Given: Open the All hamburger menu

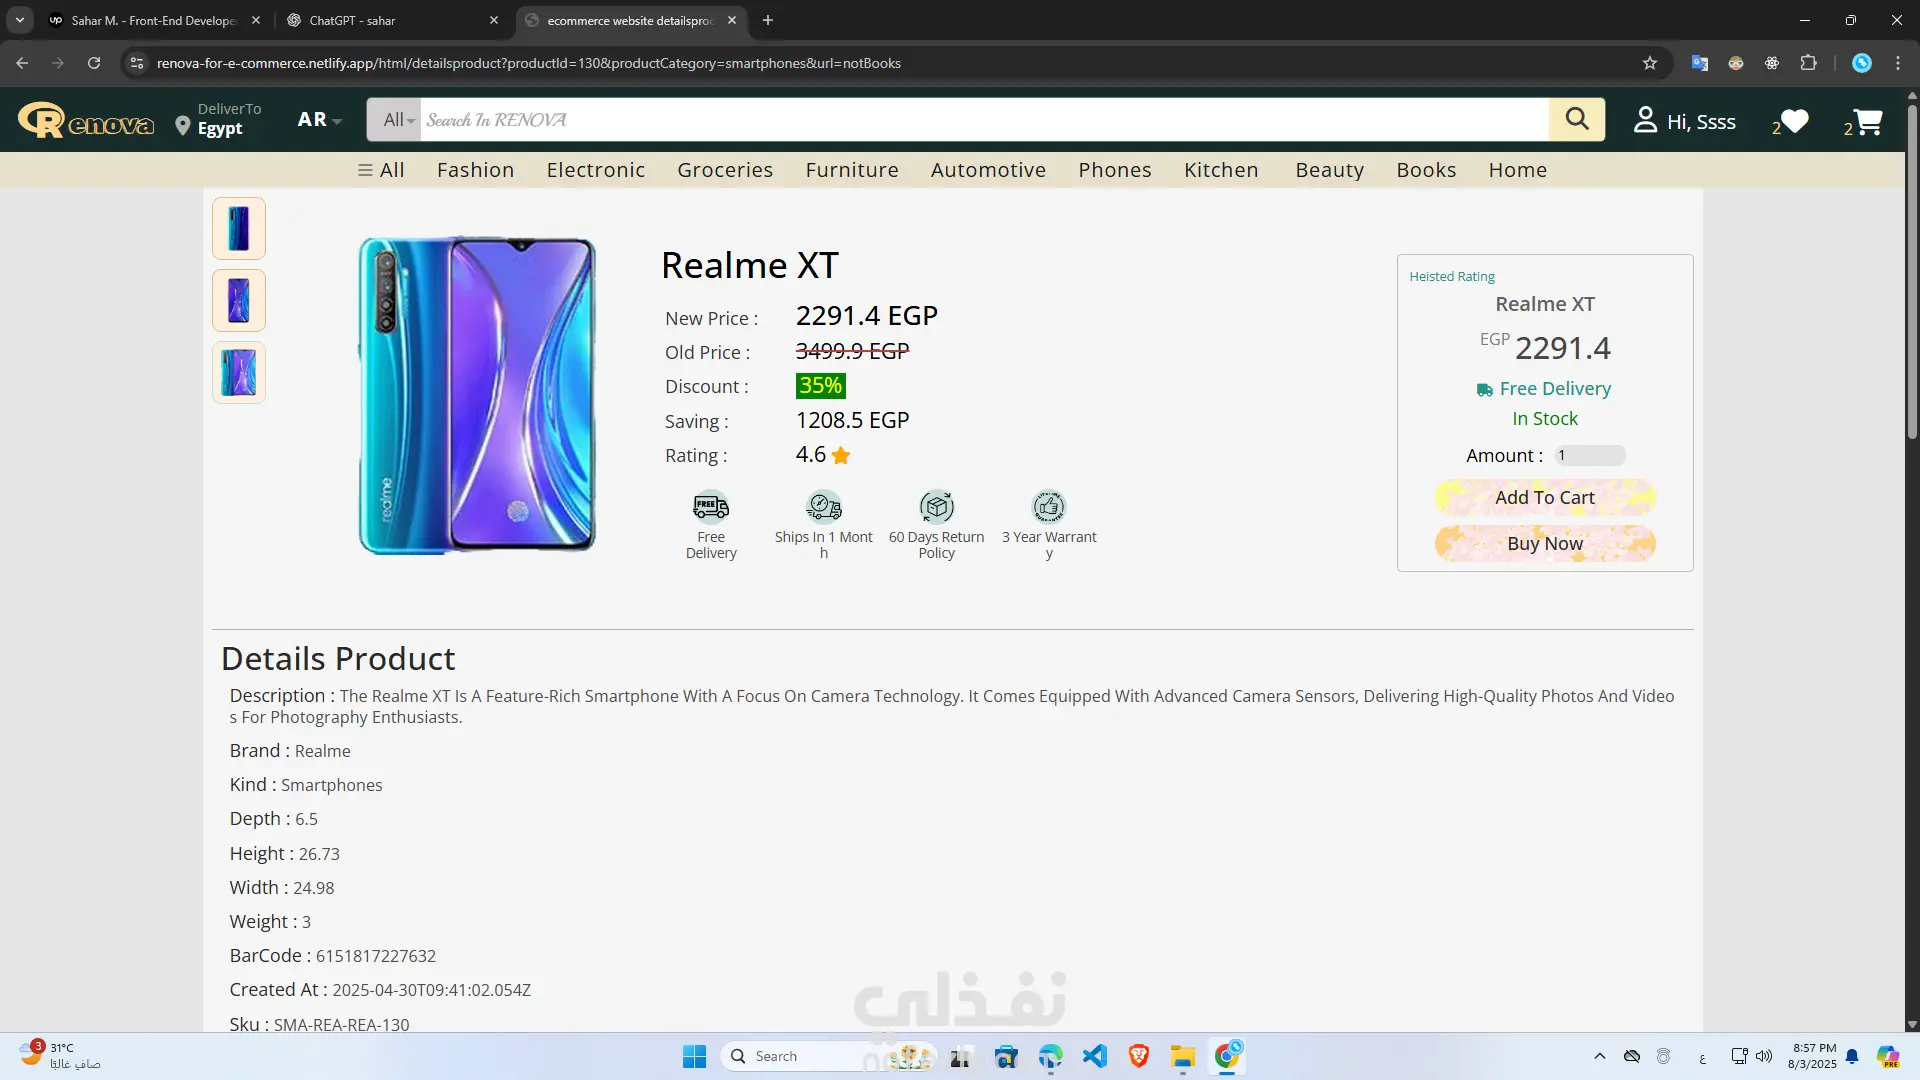Looking at the screenshot, I should pos(381,170).
